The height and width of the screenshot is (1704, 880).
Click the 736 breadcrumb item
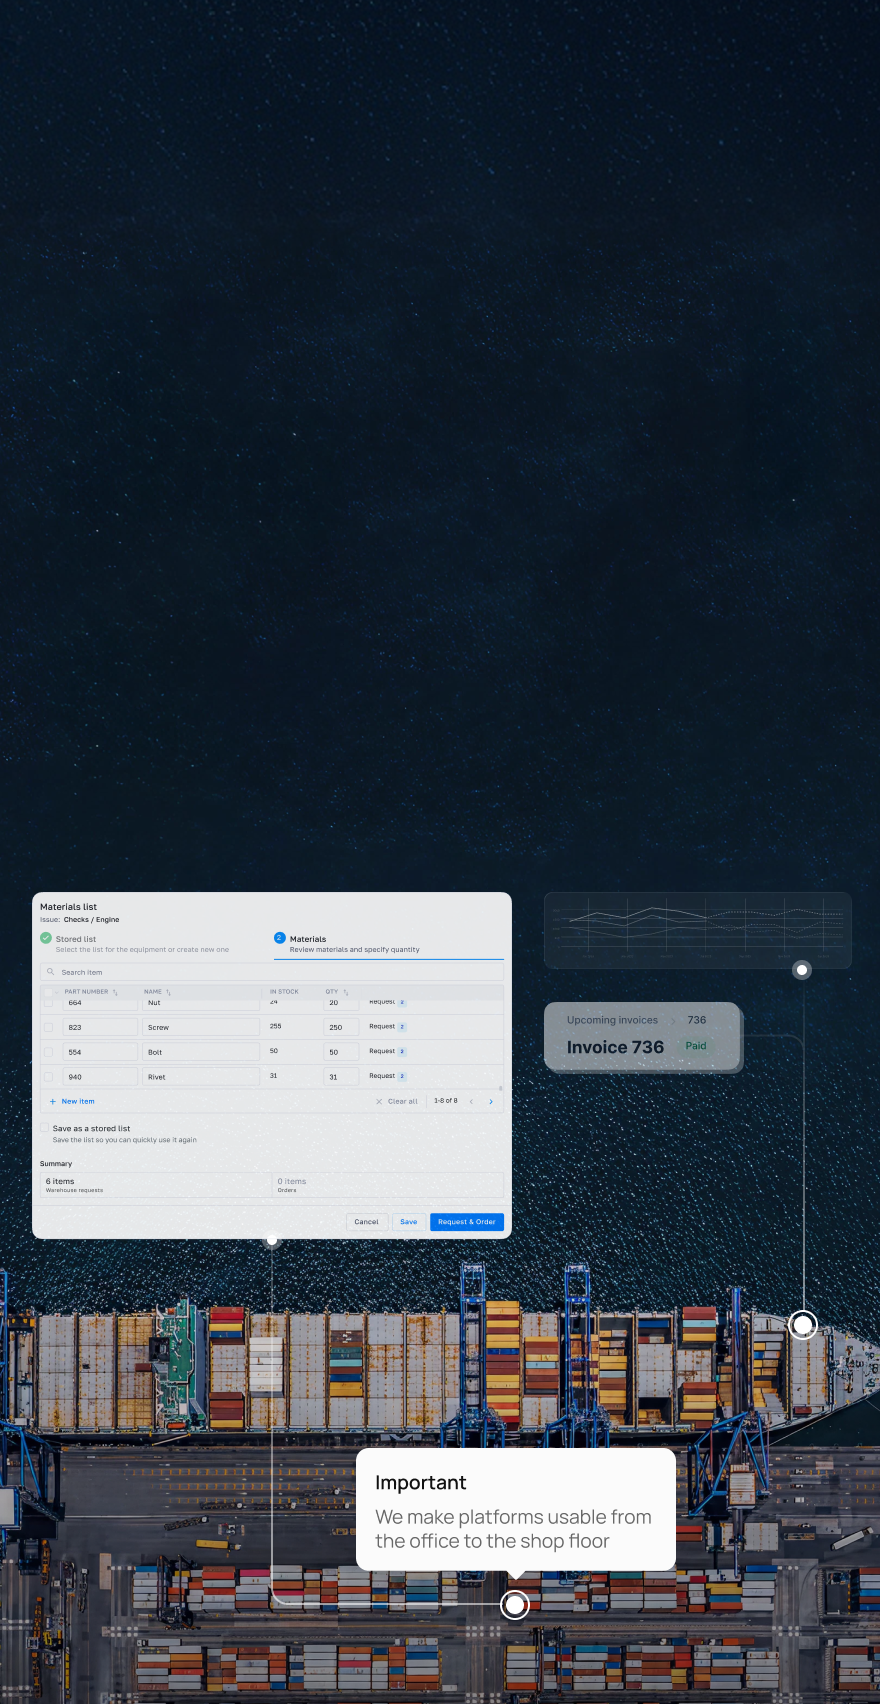tap(697, 1020)
